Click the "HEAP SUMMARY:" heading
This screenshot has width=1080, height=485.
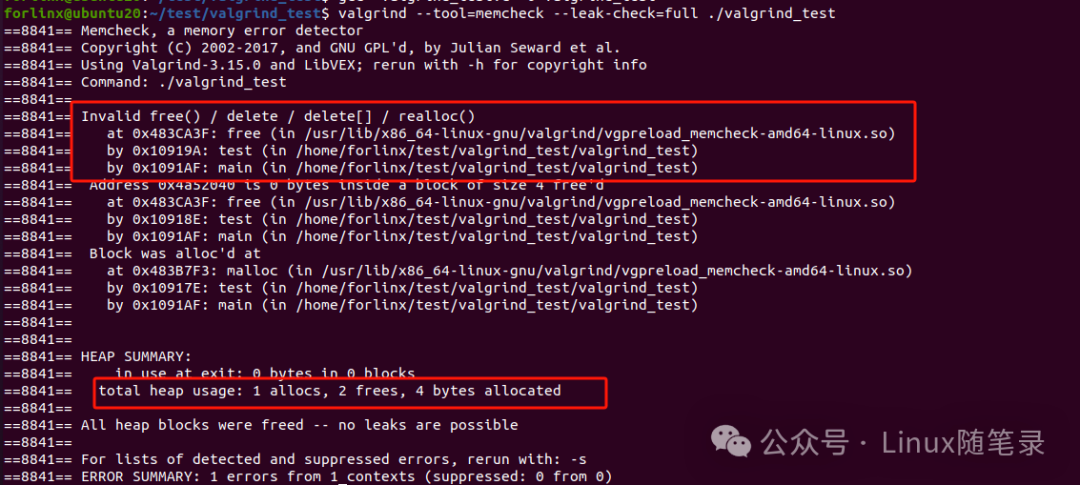135,356
